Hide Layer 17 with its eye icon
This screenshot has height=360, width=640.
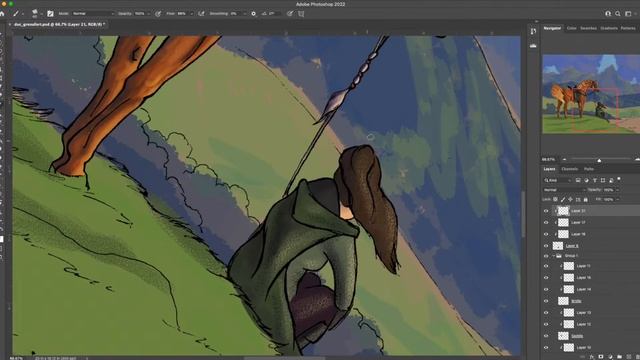pyautogui.click(x=546, y=222)
